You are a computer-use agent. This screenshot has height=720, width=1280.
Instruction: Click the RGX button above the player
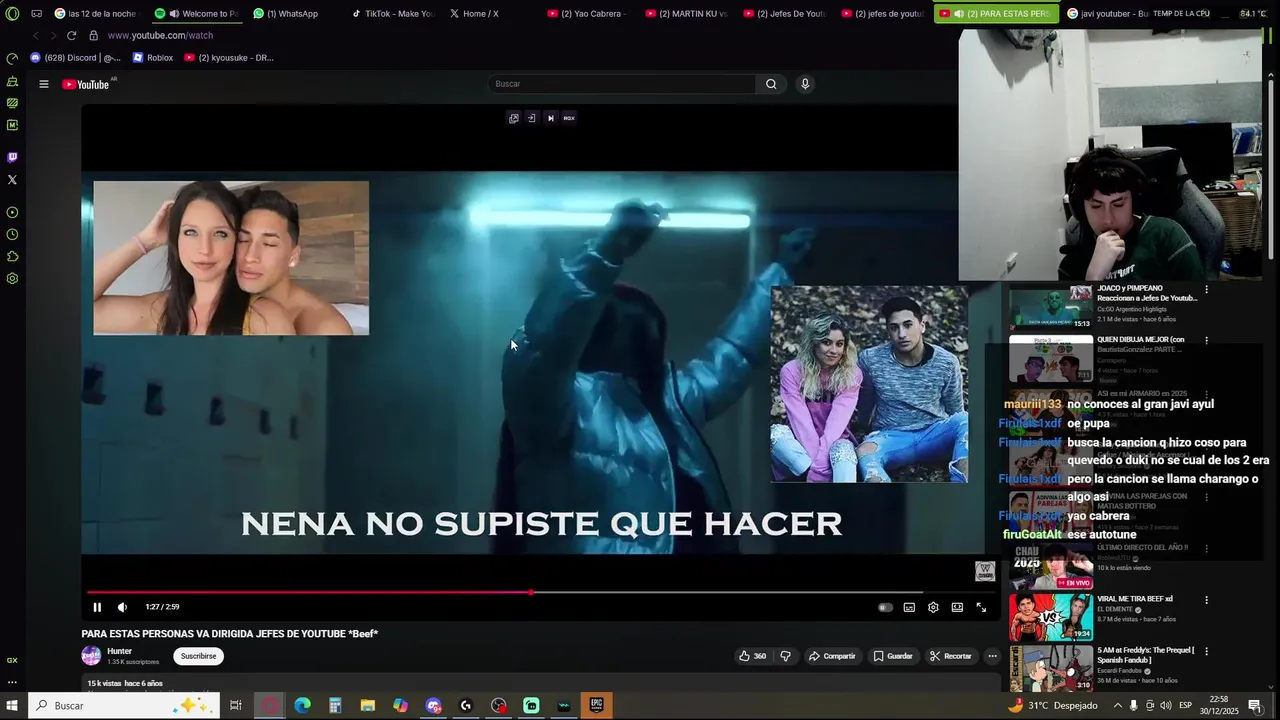(x=569, y=118)
